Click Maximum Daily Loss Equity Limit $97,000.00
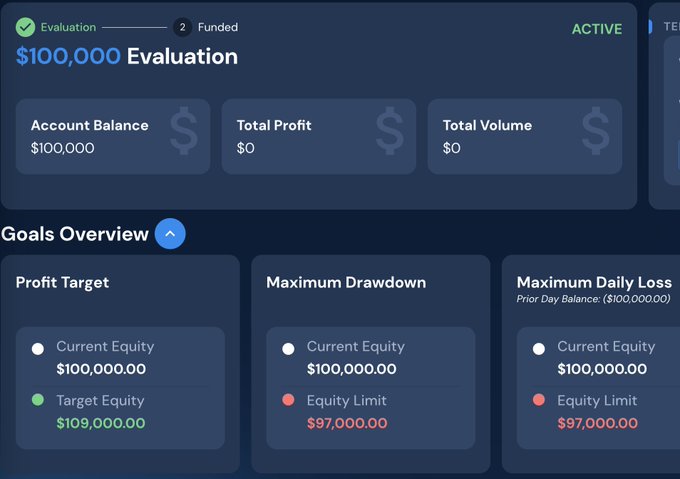 [598, 423]
